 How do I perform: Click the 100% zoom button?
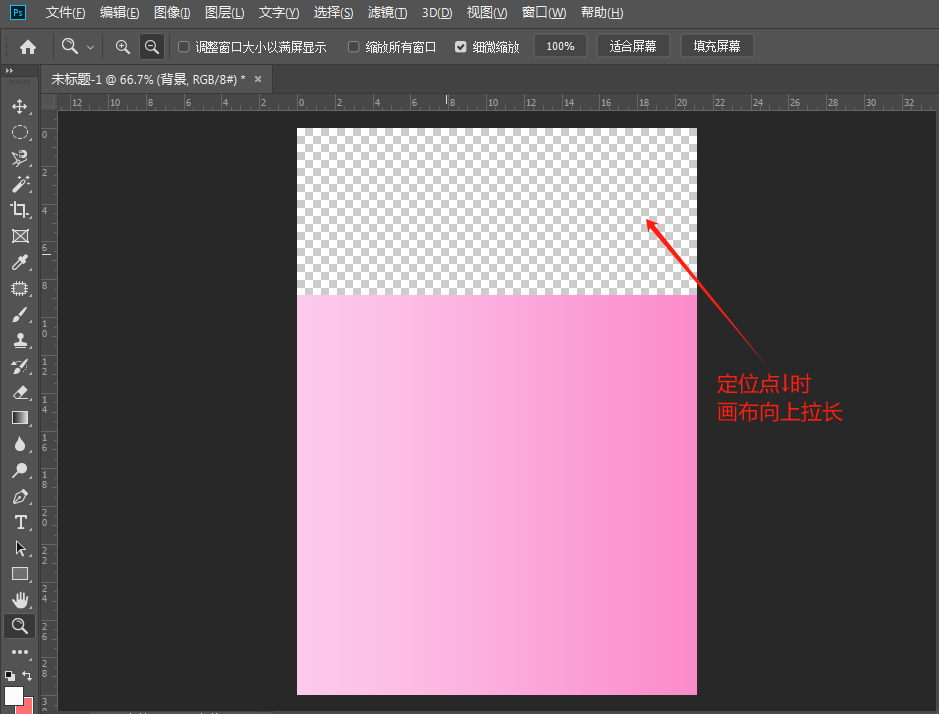(x=560, y=46)
